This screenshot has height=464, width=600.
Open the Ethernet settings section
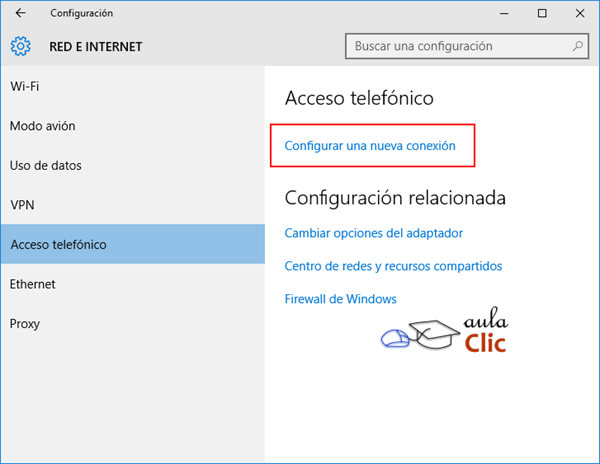point(33,284)
